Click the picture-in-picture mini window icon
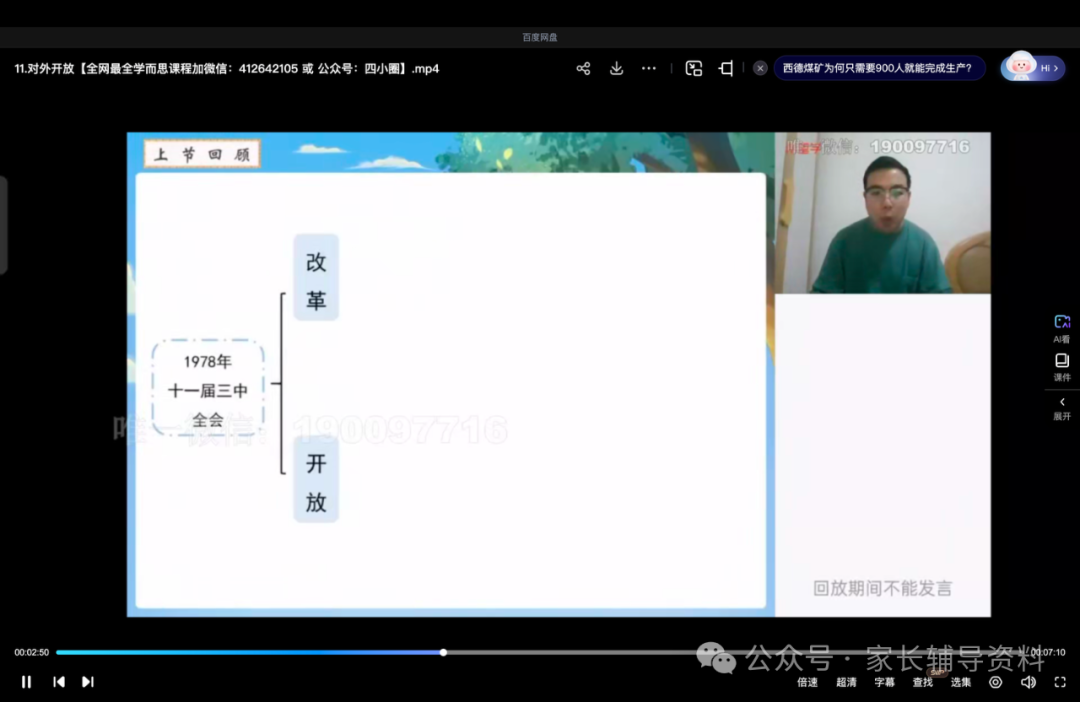Viewport: 1080px width, 702px height. 694,68
